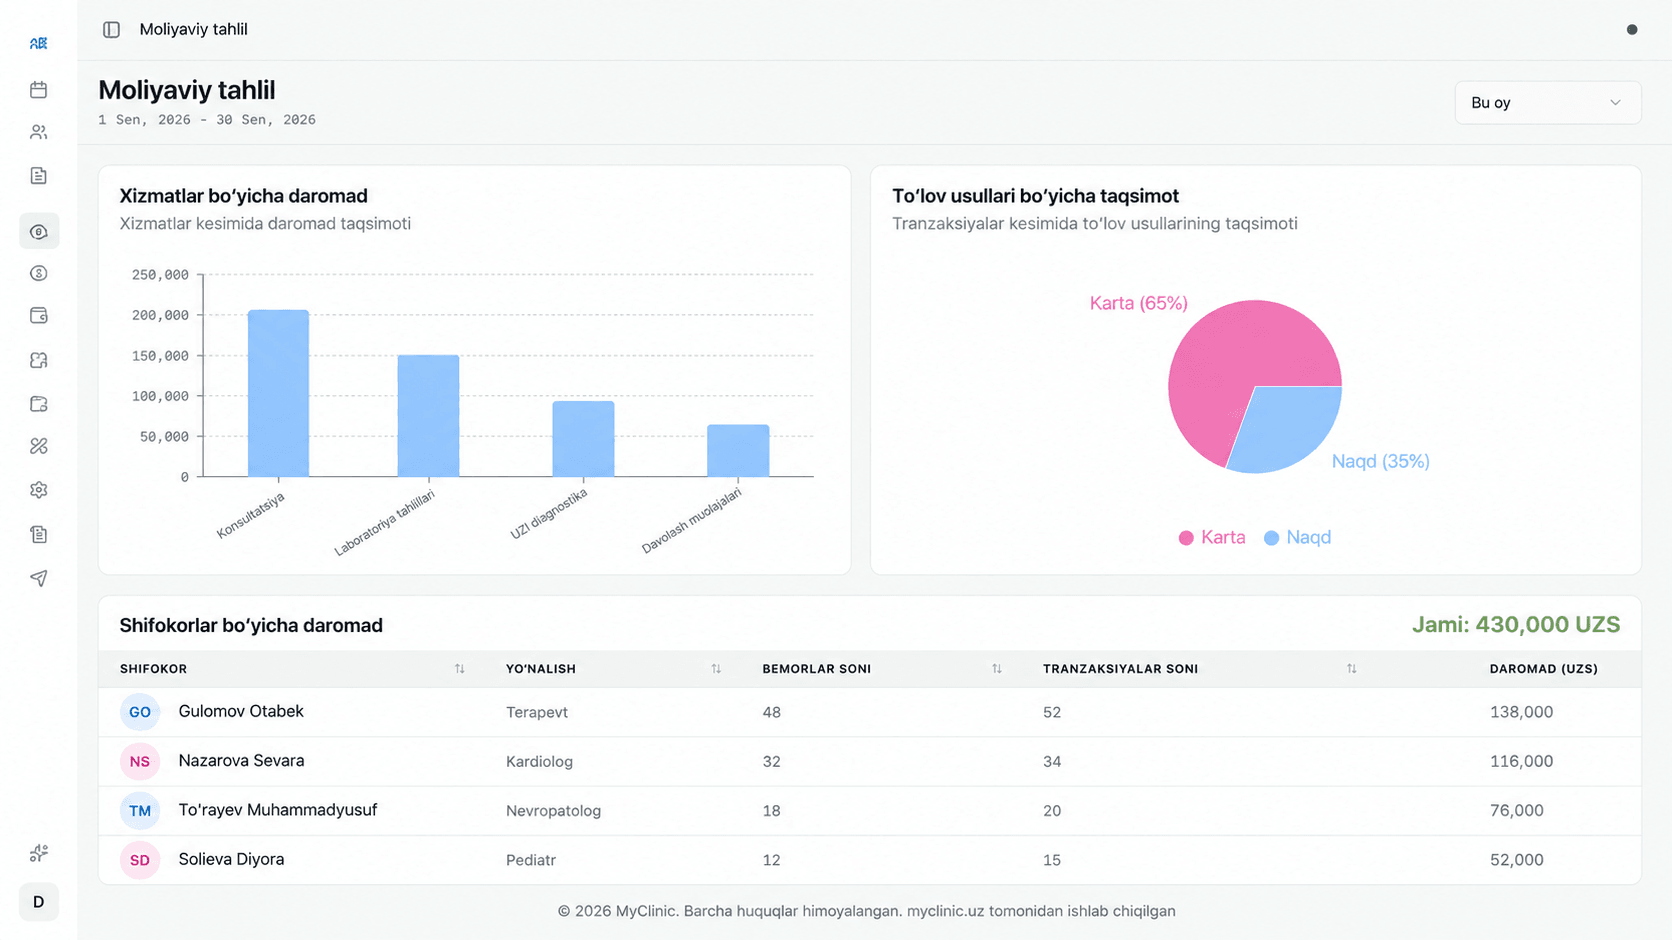Viewport: 1672px width, 940px height.
Task: Toggle the Naqd legend item in the pie chart
Action: (x=1297, y=538)
